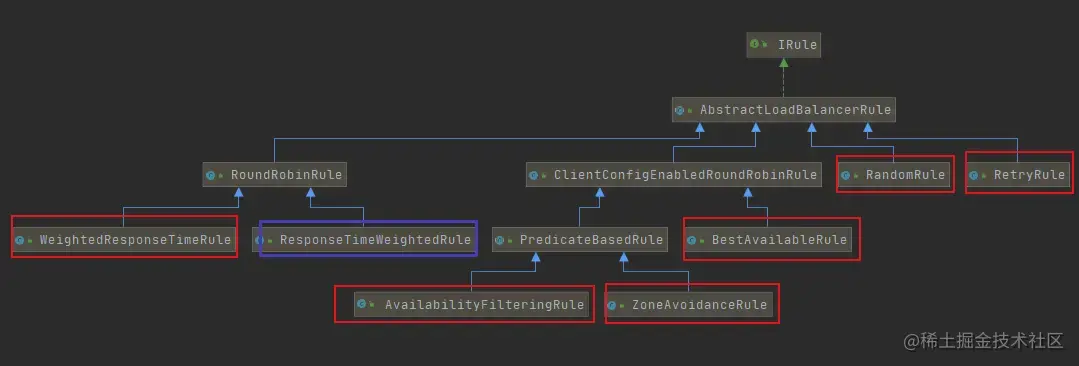The height and width of the screenshot is (366, 1079).
Task: Select the PredicateBasedRule node
Action: click(580, 239)
